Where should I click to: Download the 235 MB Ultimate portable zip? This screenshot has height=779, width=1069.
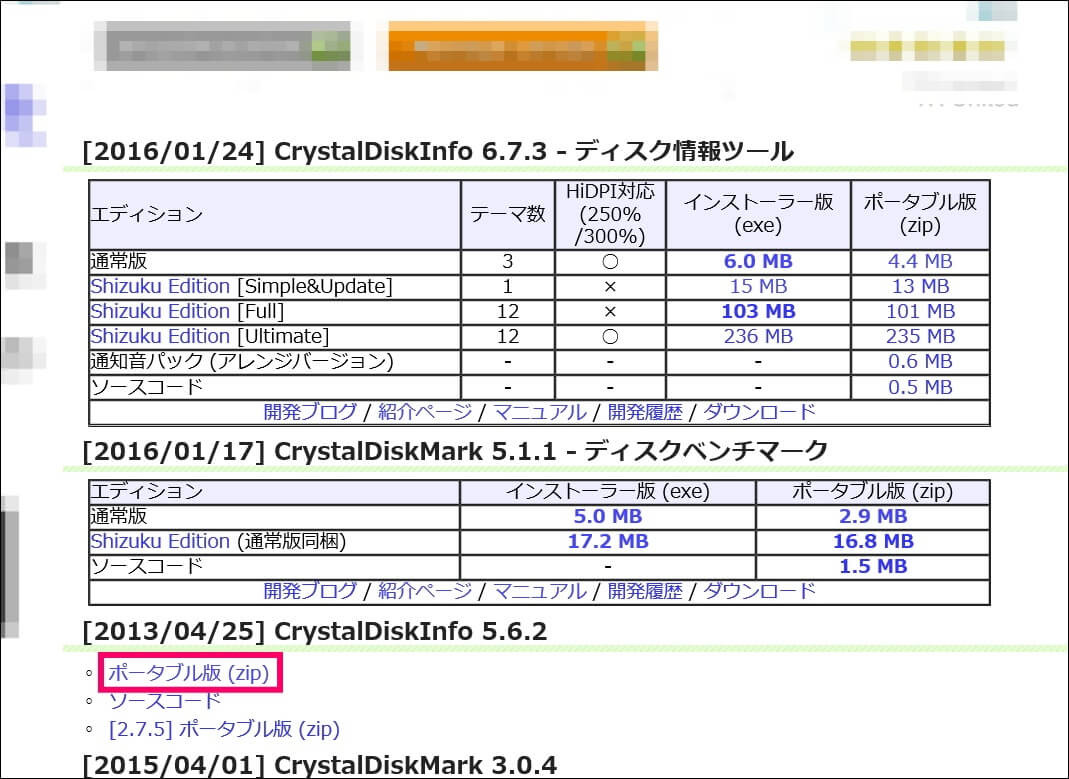click(920, 337)
